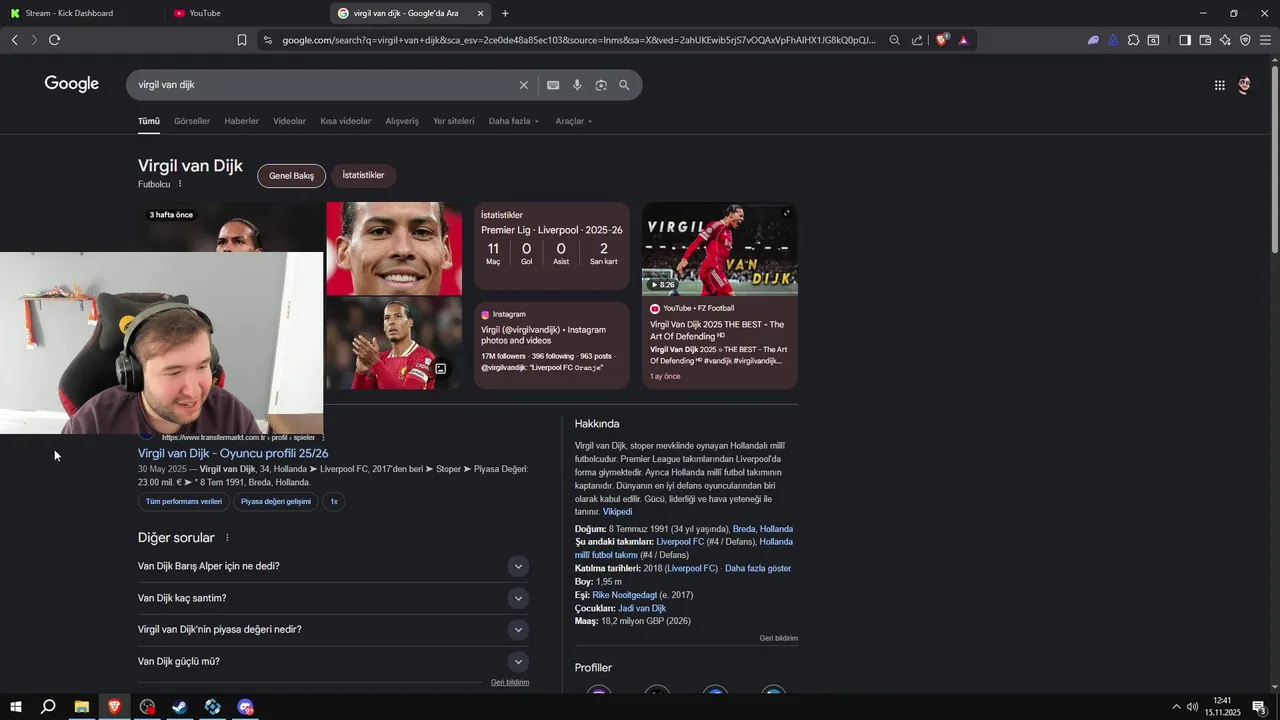Image resolution: width=1280 pixels, height=720 pixels.
Task: Click 'Daha fazla göster' in Hakkında panel
Action: [758, 568]
